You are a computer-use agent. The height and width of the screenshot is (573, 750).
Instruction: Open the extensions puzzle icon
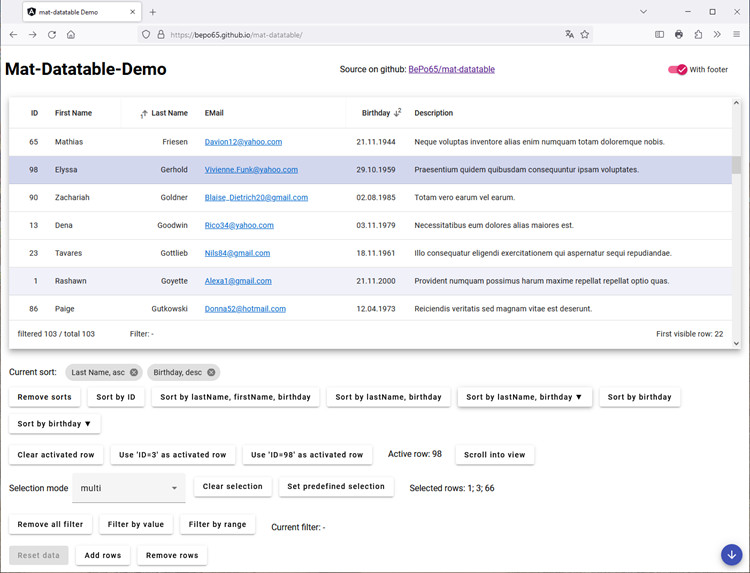click(x=698, y=34)
